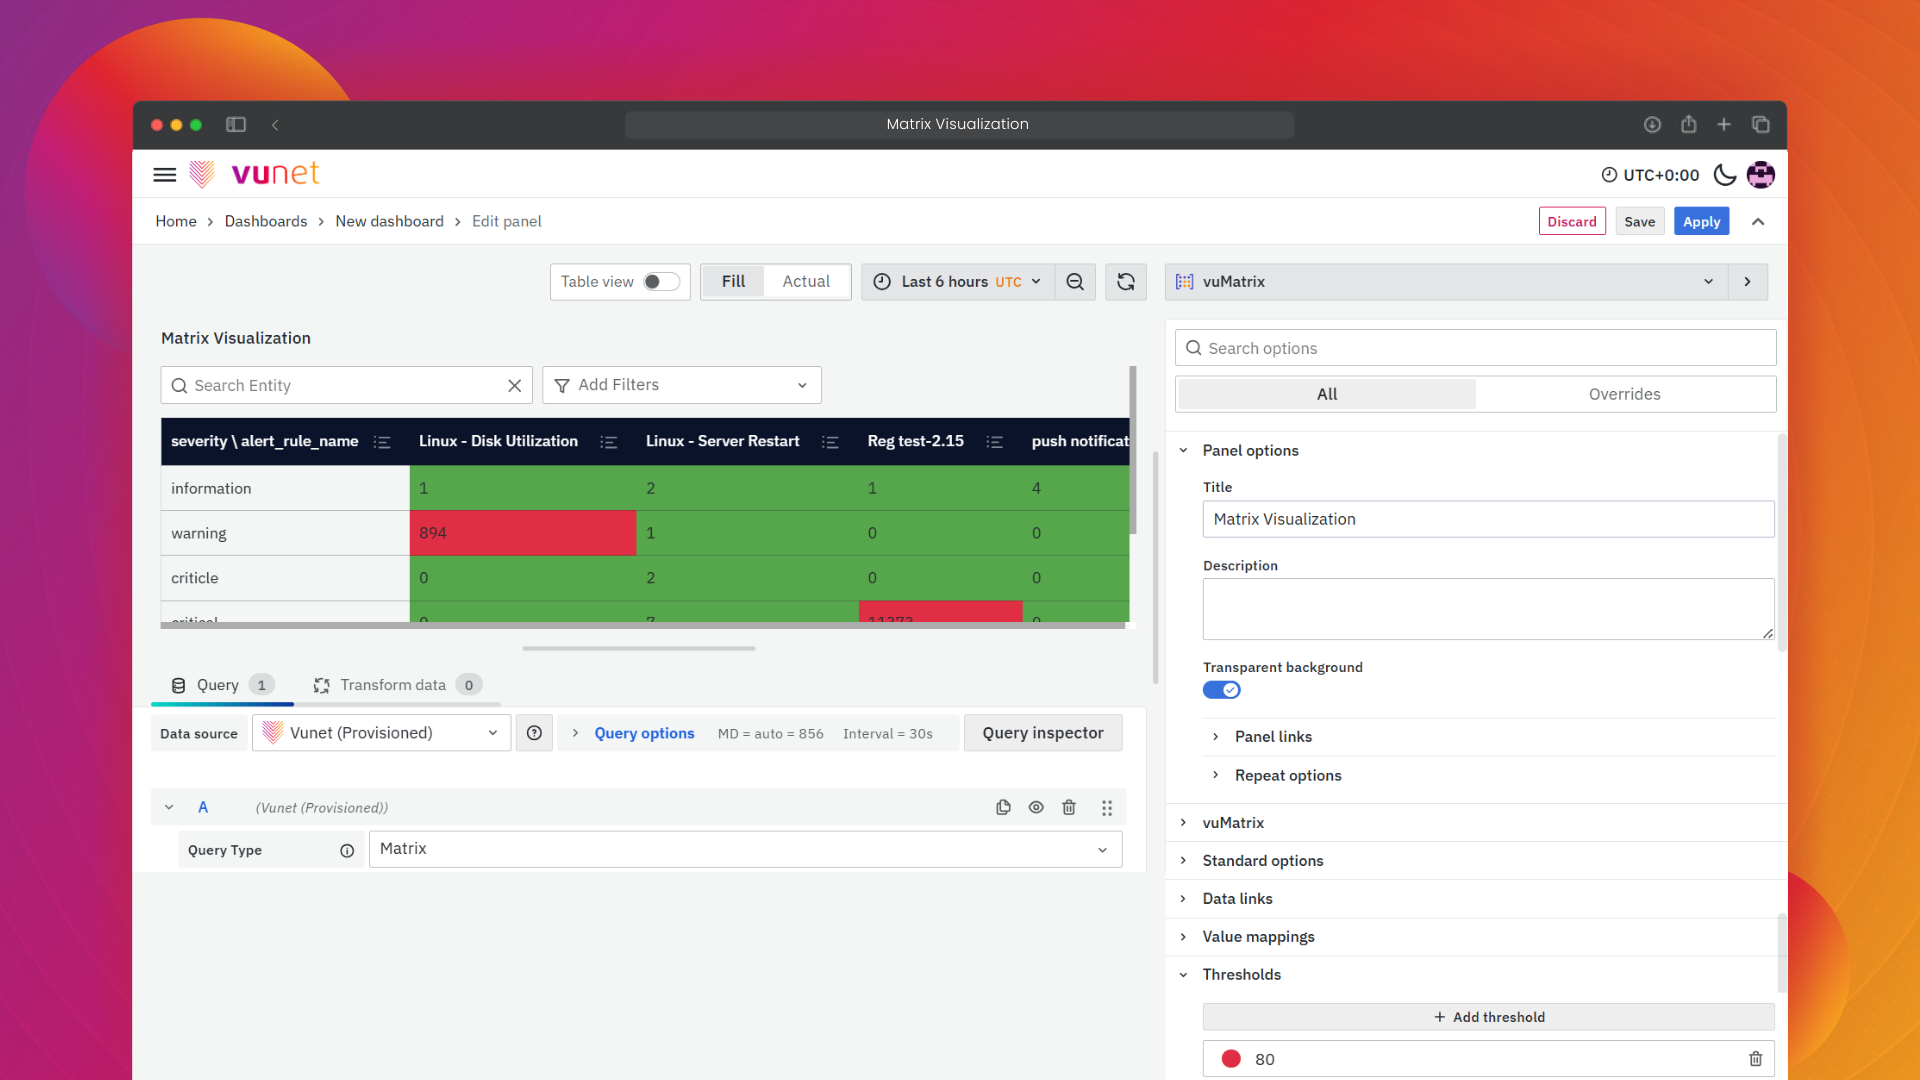Click the panel Title input field
This screenshot has width=1920, height=1080.
tap(1487, 519)
